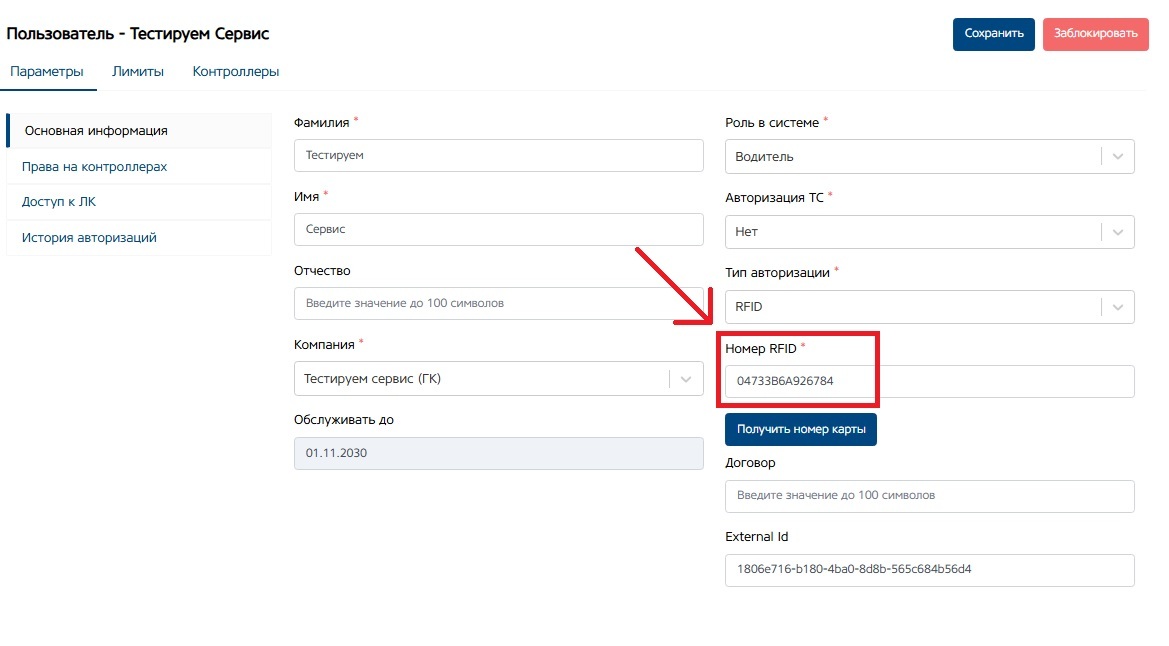The width and height of the screenshot is (1169, 646).
Task: Open the Тип авторизации dropdown chevron
Action: tap(1118, 307)
